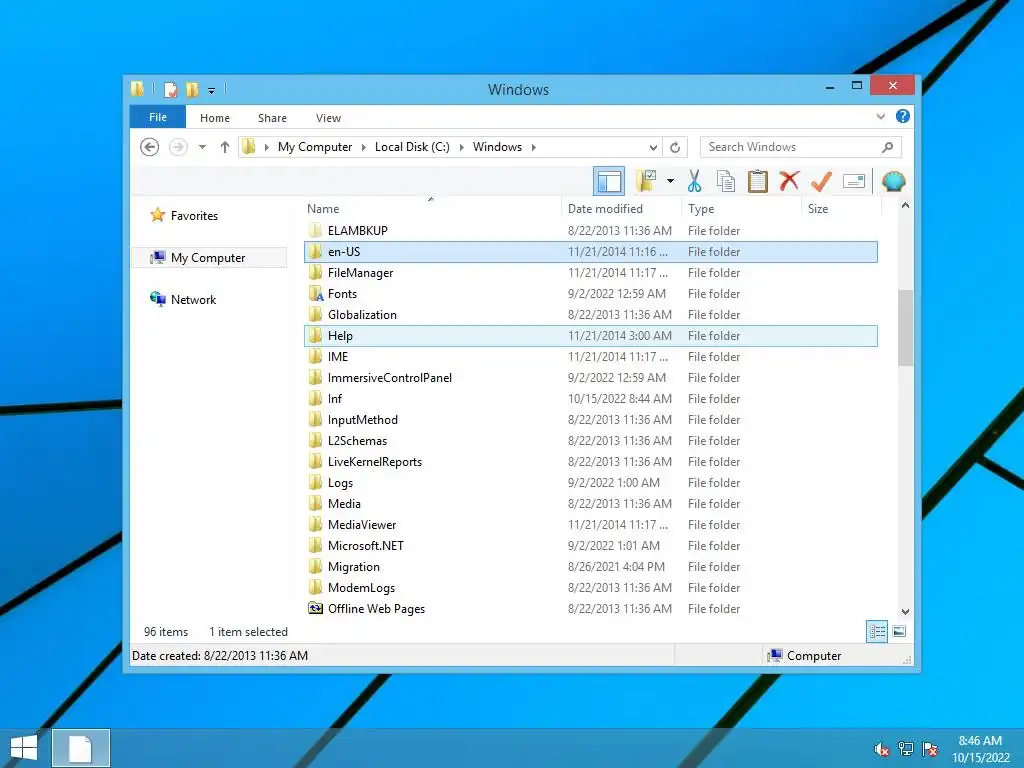This screenshot has height=768, width=1024.
Task: Click the folder options checklist icon
Action: 646,181
